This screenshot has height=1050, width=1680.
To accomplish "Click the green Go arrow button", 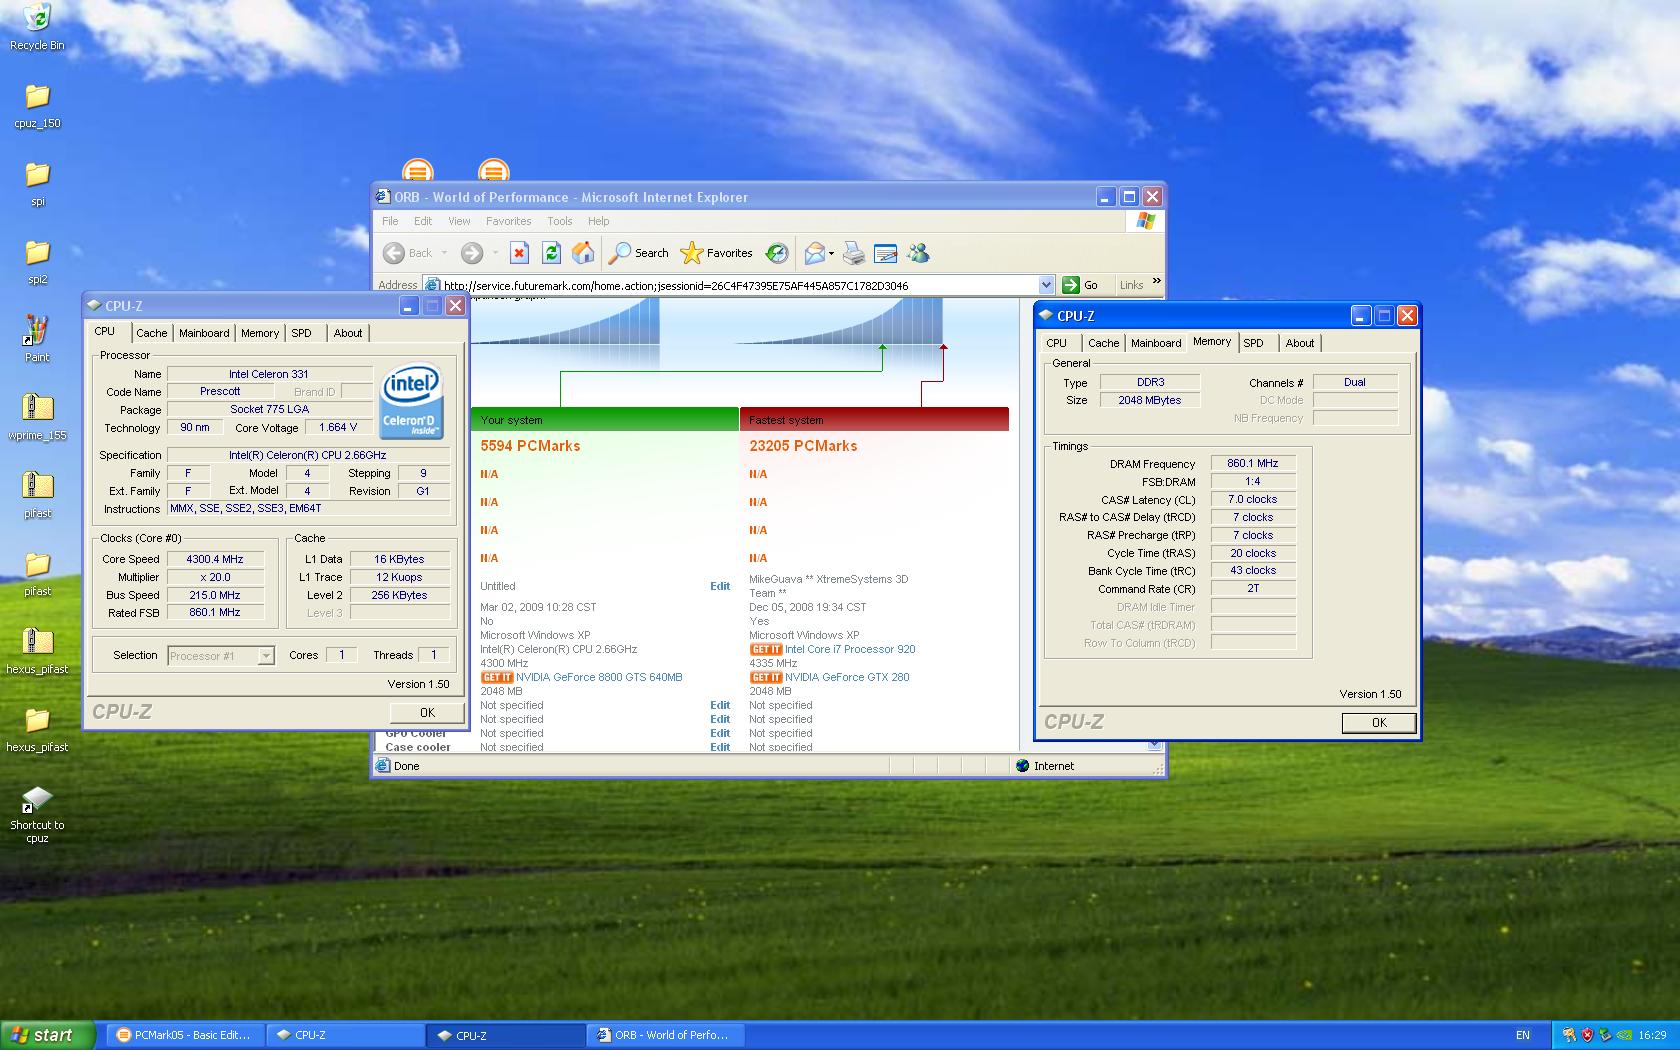I will pyautogui.click(x=1071, y=285).
